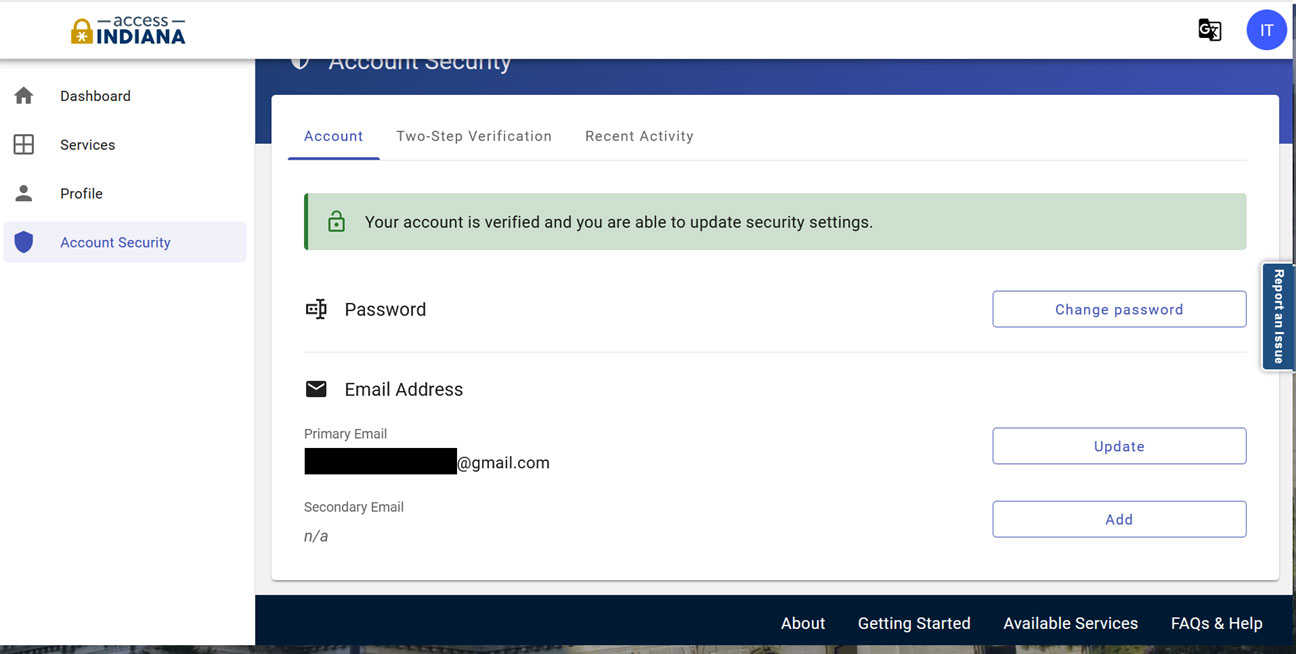Viewport: 1296px width, 654px height.
Task: Open the translate language icon
Action: coord(1209,30)
